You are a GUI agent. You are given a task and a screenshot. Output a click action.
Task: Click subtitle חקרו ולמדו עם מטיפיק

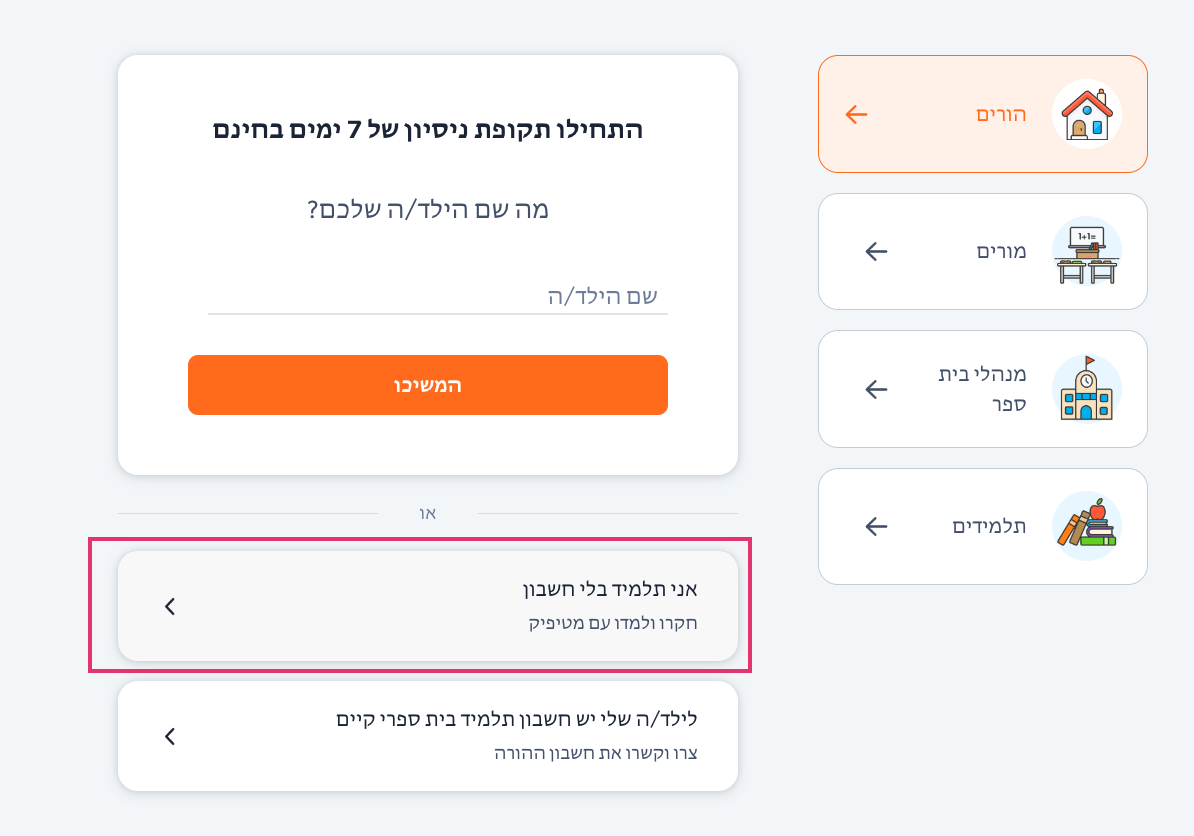pyautogui.click(x=613, y=623)
